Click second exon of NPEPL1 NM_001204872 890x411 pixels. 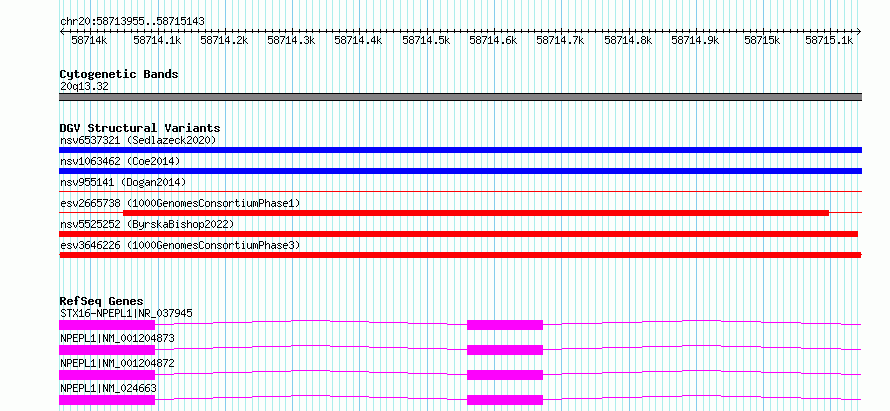point(505,375)
